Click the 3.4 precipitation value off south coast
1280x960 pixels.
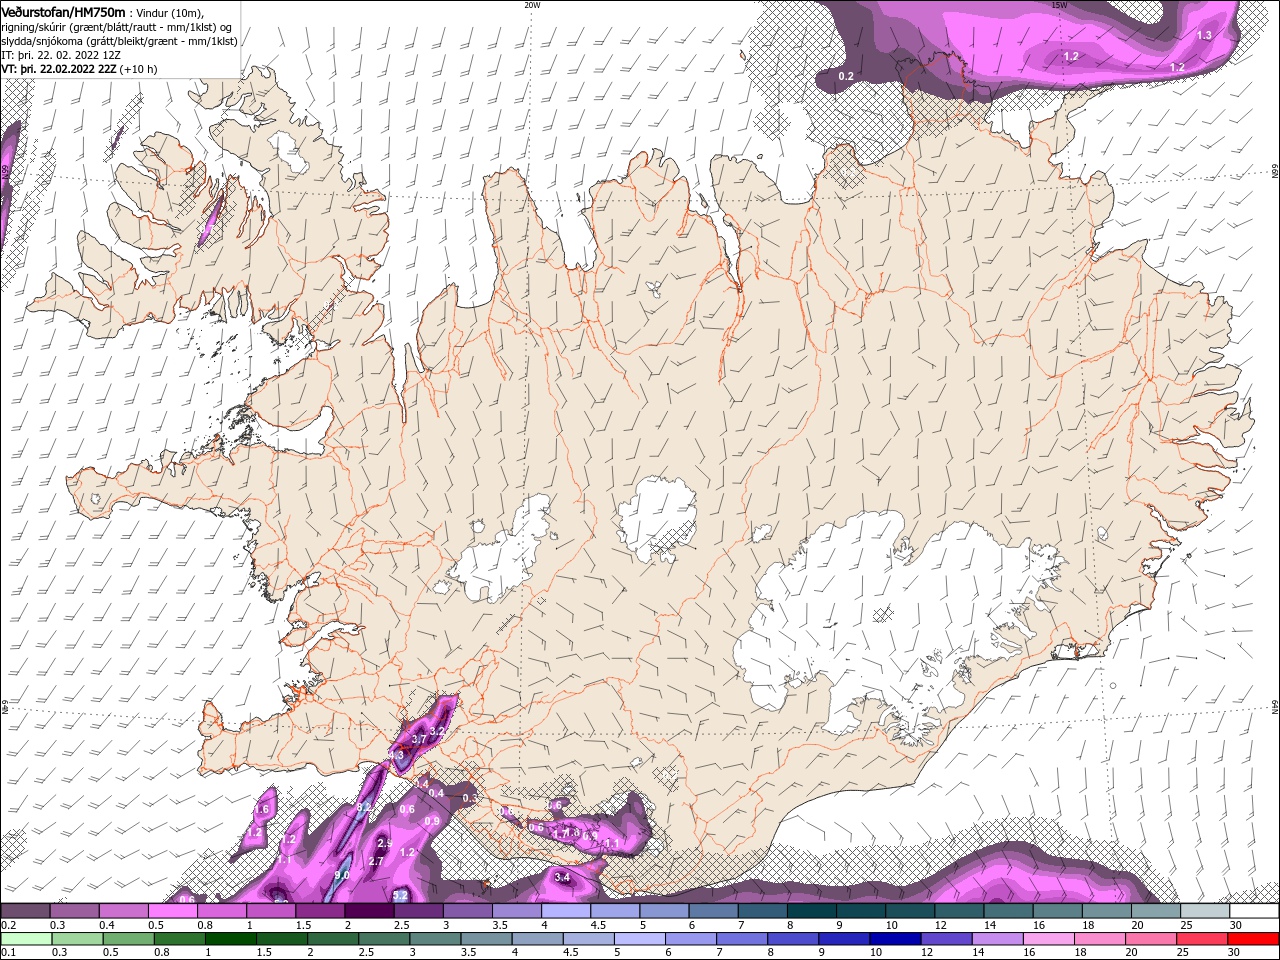tap(562, 877)
